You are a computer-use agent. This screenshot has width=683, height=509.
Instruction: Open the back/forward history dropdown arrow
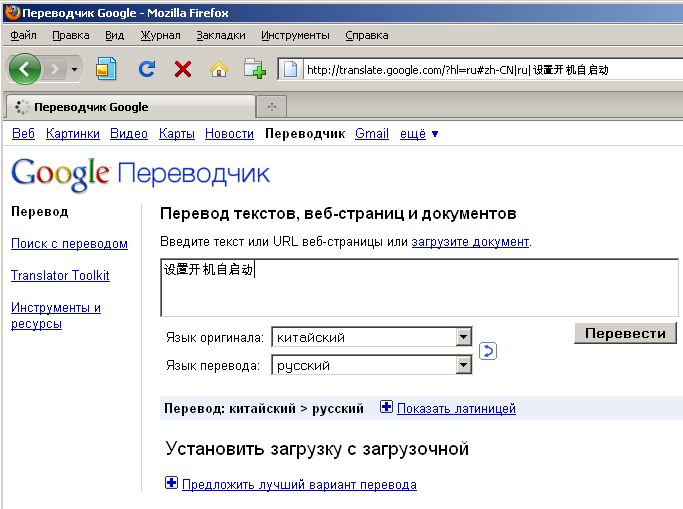(74, 69)
